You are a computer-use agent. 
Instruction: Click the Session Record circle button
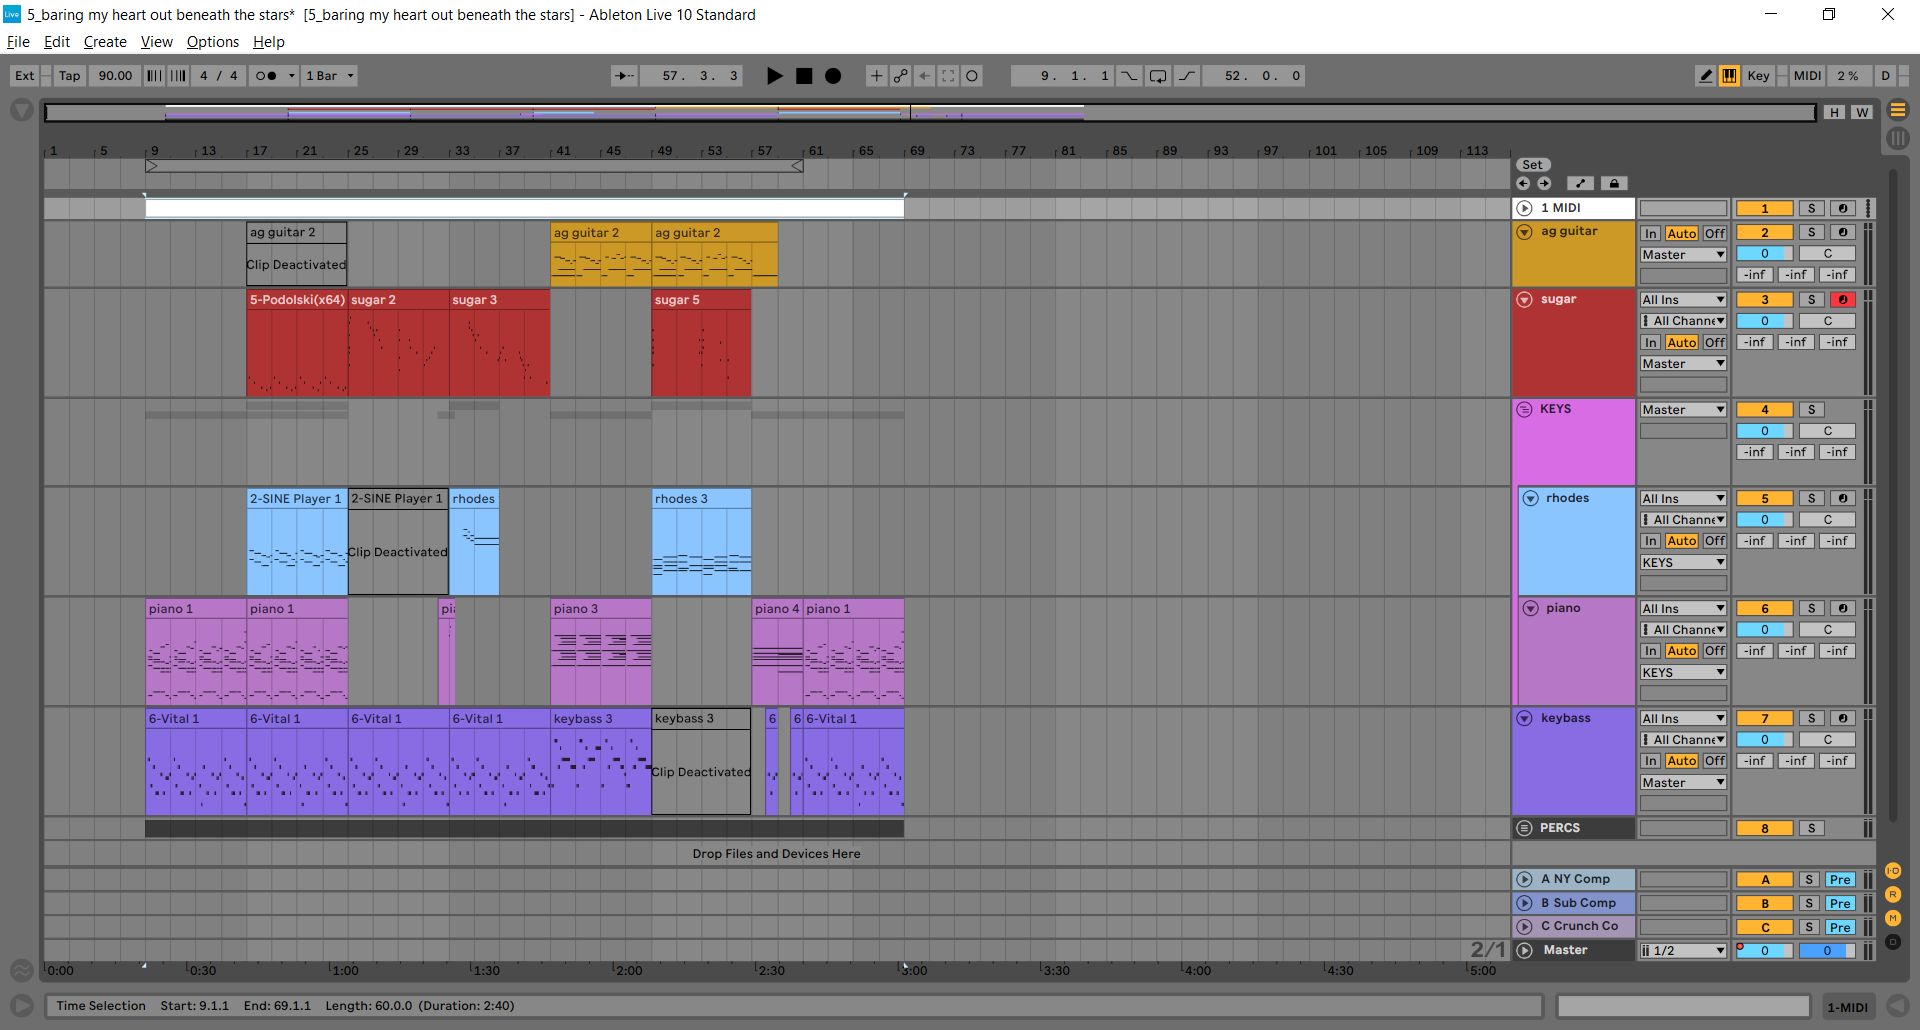[x=972, y=76]
